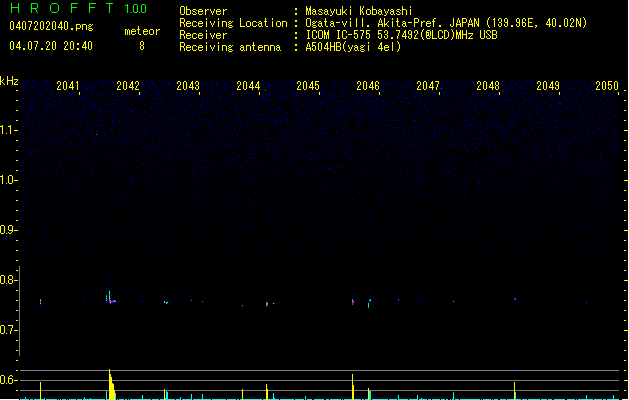Screen dimensions: 629x400
Task: Click the 2043 time axis marker
Action: [188, 86]
